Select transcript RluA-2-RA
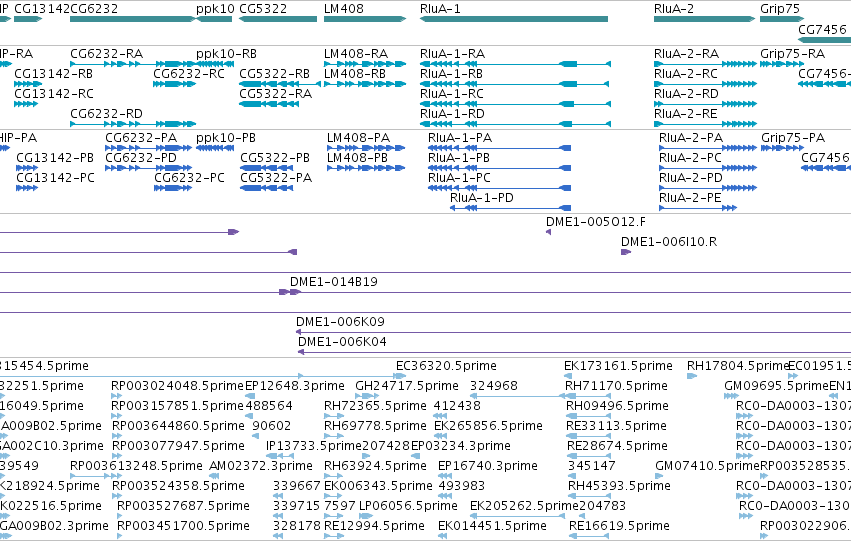Image resolution: width=851 pixels, height=541 pixels. (705, 64)
